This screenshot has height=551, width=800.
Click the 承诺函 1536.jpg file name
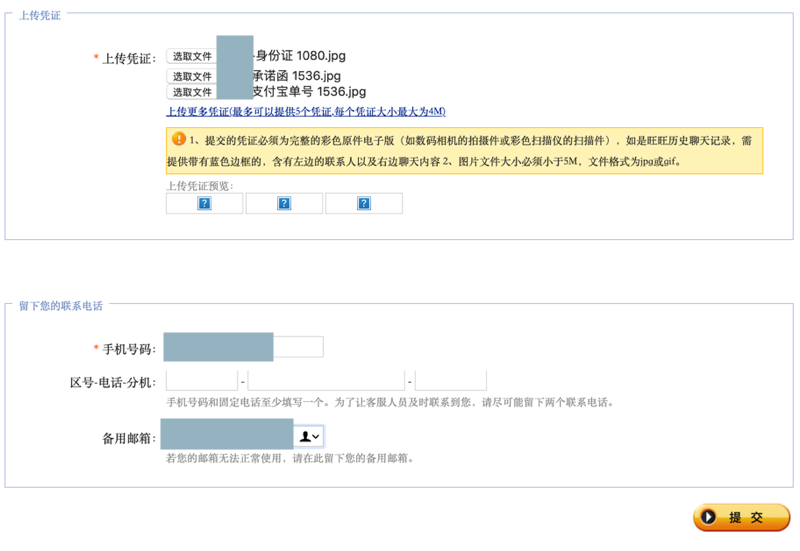click(x=297, y=76)
